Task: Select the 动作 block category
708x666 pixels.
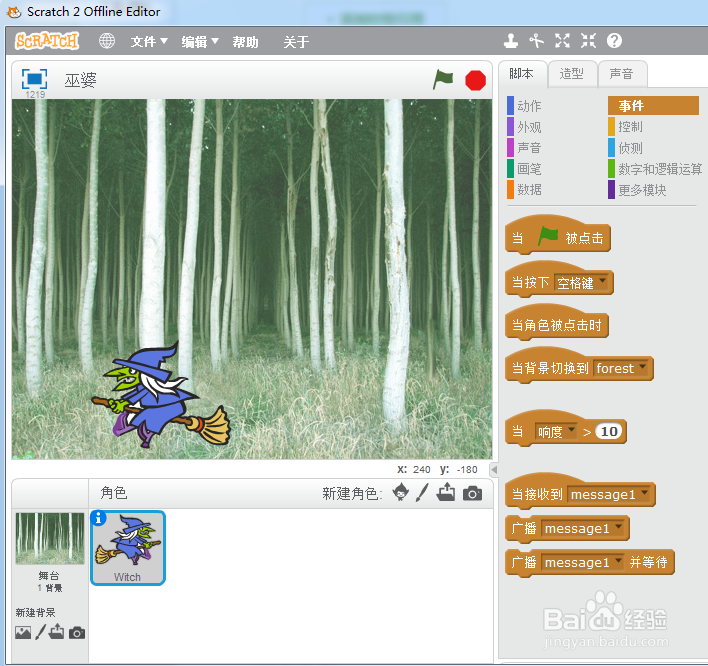Action: point(524,106)
